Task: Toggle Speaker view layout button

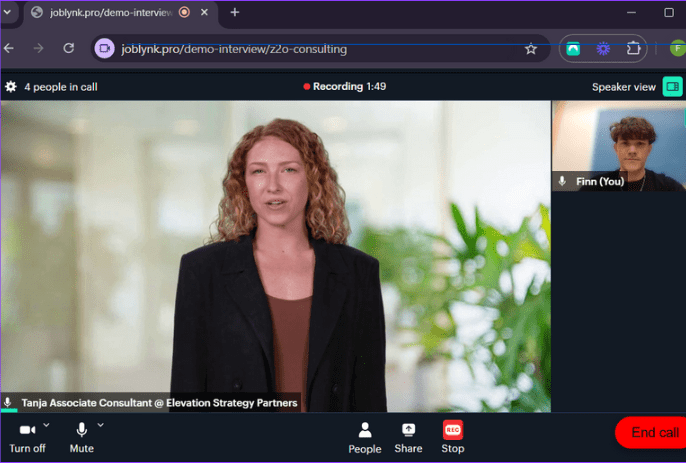Action: (672, 87)
